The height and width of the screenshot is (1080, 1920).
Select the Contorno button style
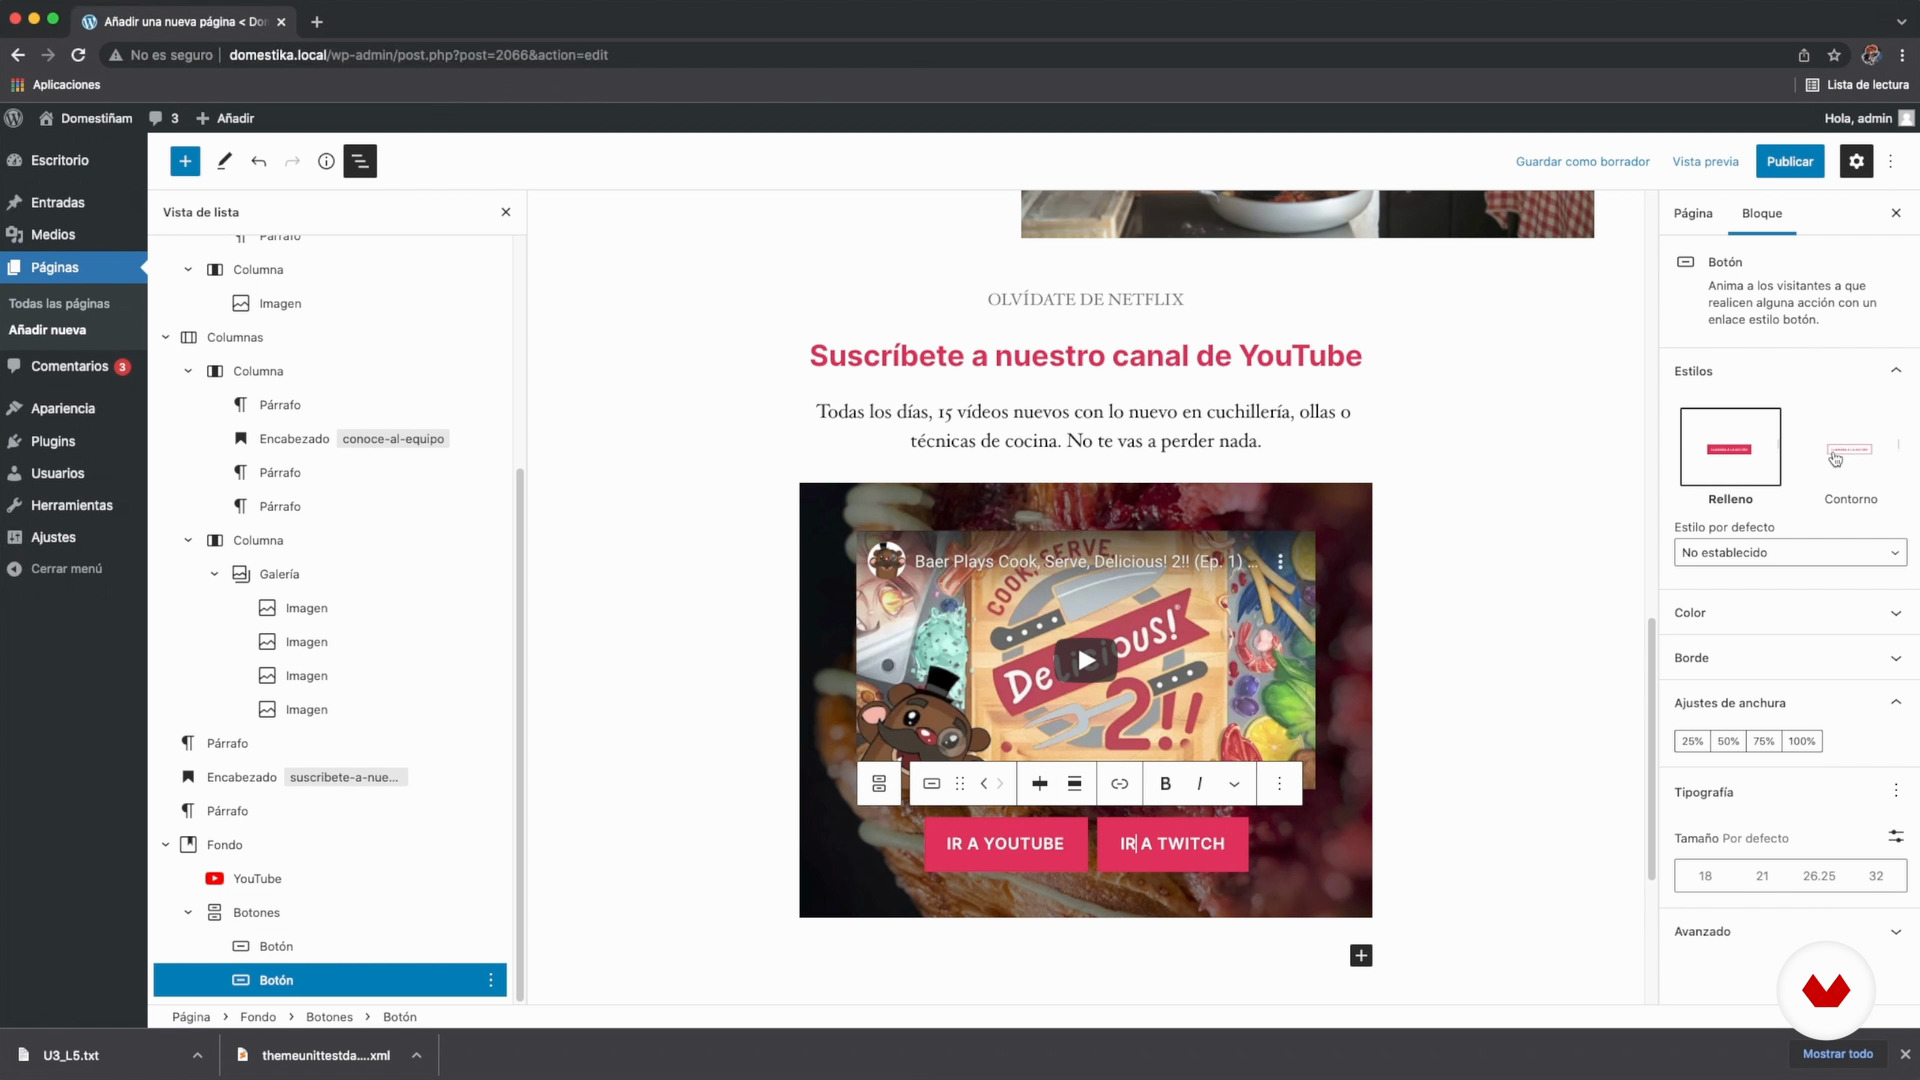(x=1850, y=457)
